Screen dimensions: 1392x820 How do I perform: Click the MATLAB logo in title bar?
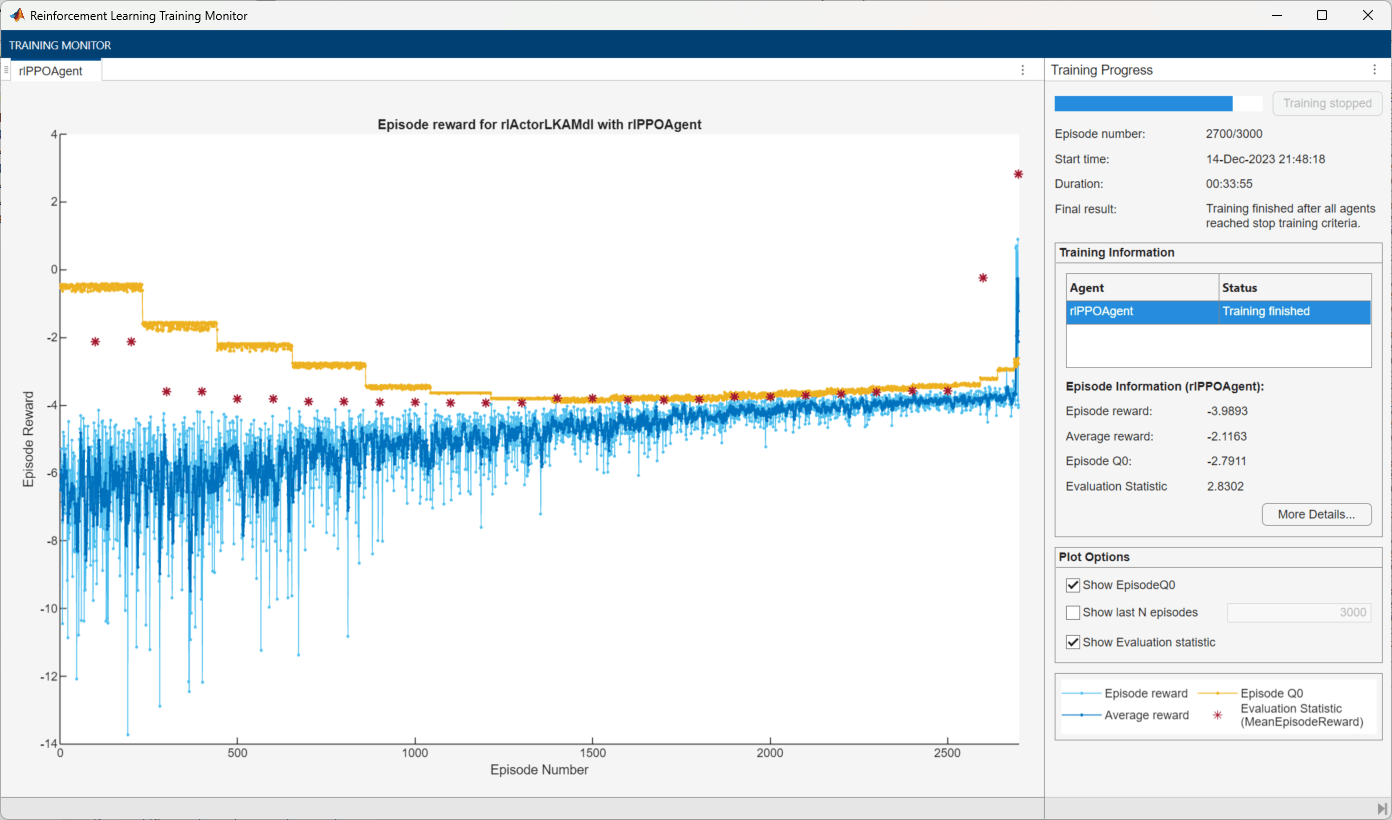tap(17, 15)
